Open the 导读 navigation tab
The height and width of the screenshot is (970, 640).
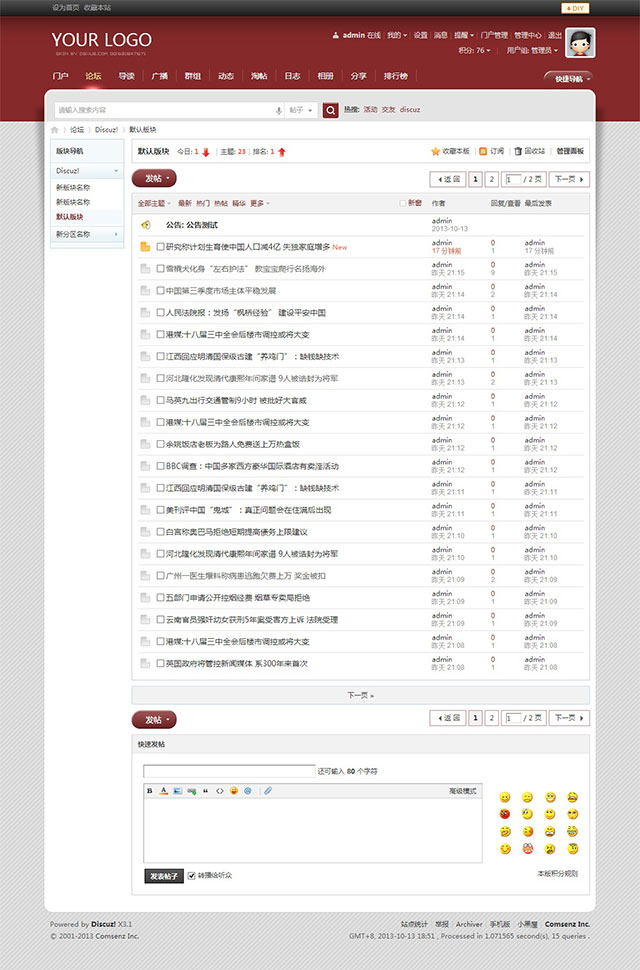pos(126,76)
